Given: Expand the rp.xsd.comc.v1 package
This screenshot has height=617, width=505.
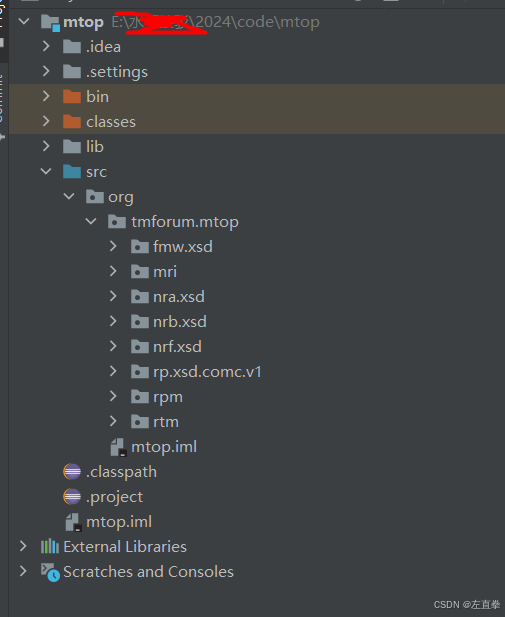Looking at the screenshot, I should [x=113, y=371].
